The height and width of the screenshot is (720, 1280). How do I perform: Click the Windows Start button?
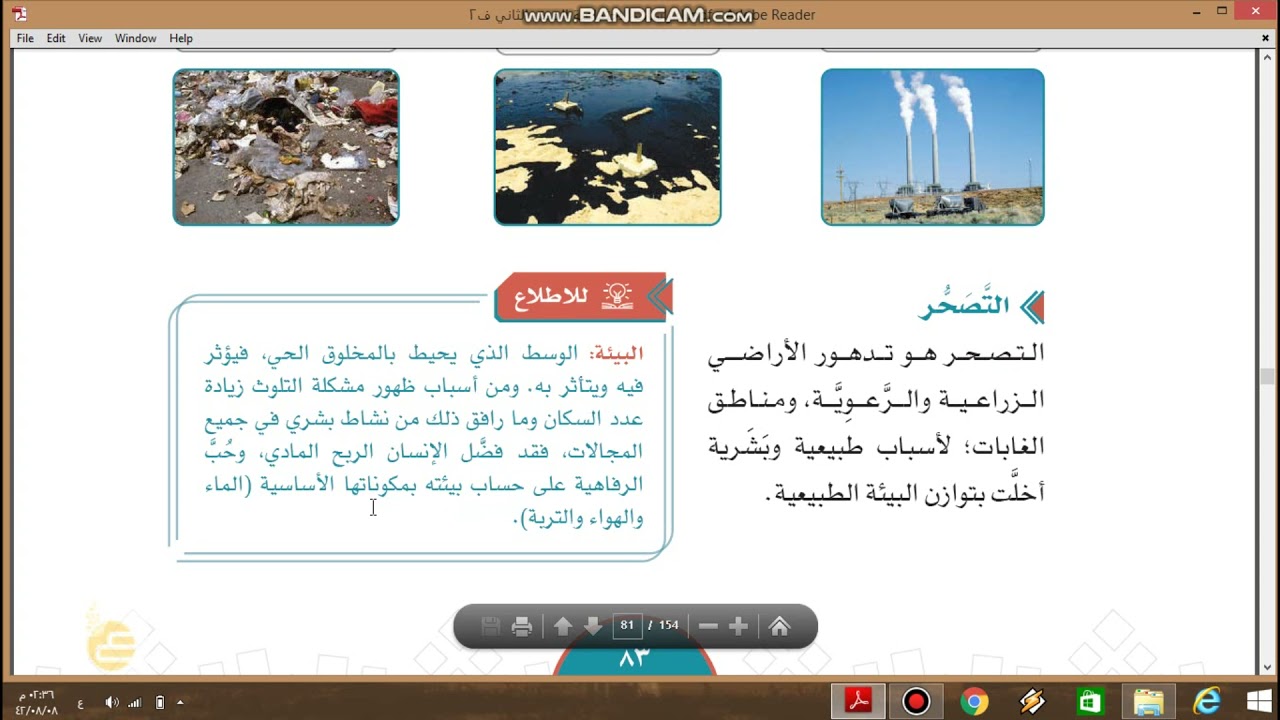[1258, 702]
